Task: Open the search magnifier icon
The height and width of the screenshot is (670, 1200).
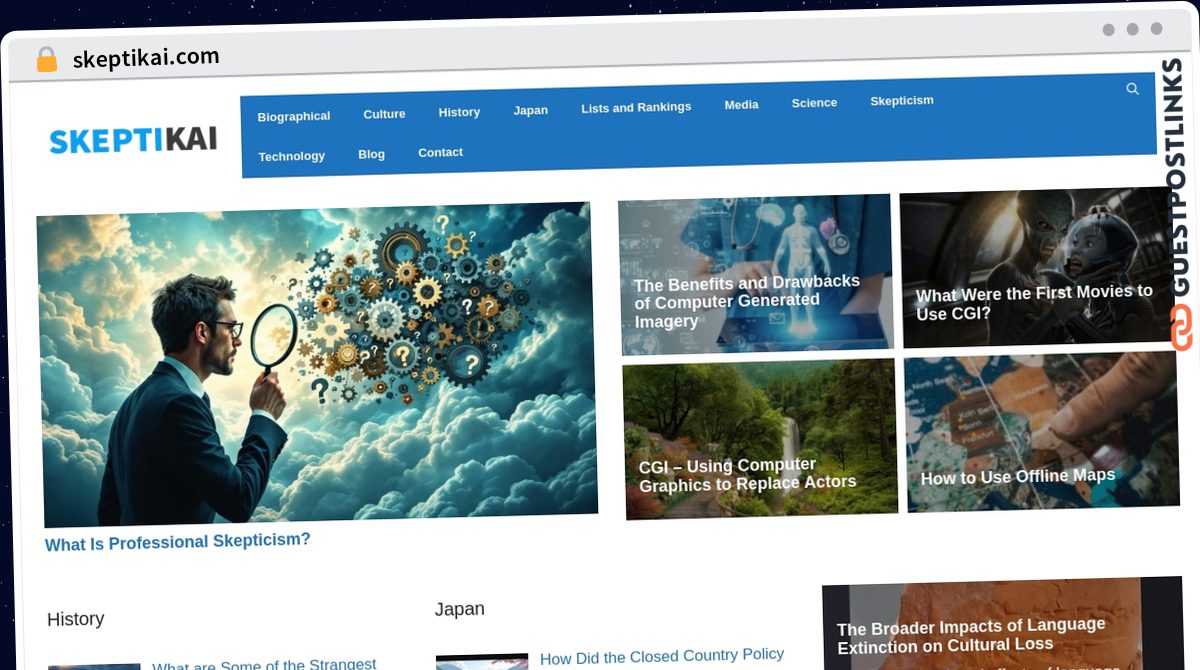Action: [x=1132, y=89]
